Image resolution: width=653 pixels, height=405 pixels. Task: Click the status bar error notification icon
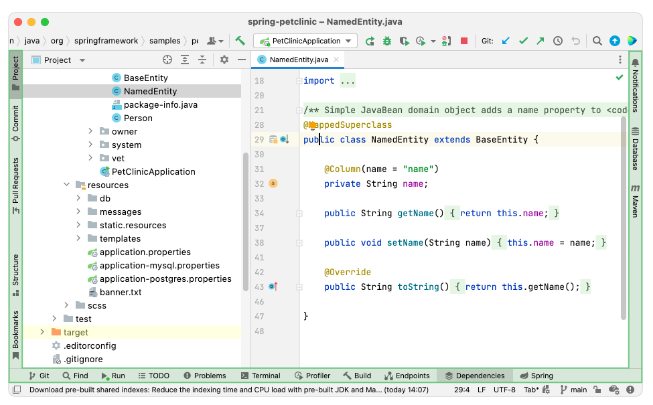630,390
